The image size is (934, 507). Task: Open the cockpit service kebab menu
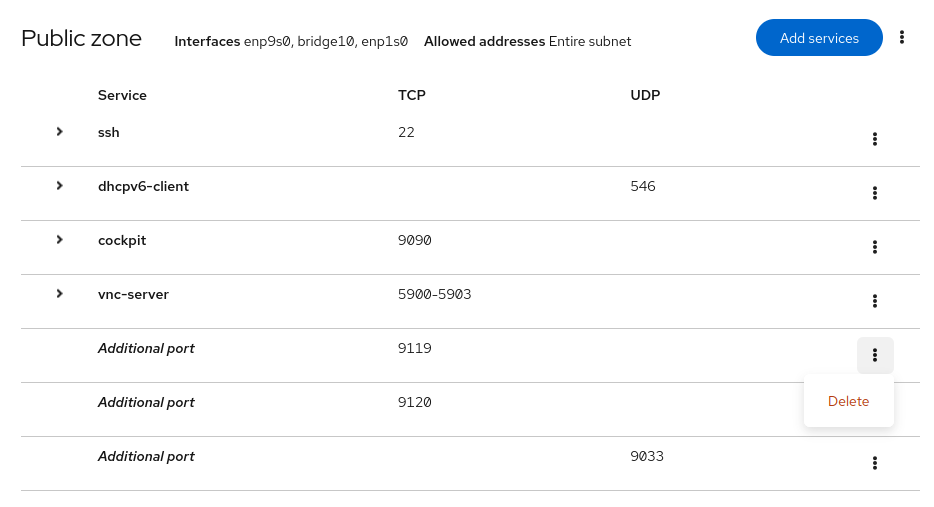coord(875,248)
